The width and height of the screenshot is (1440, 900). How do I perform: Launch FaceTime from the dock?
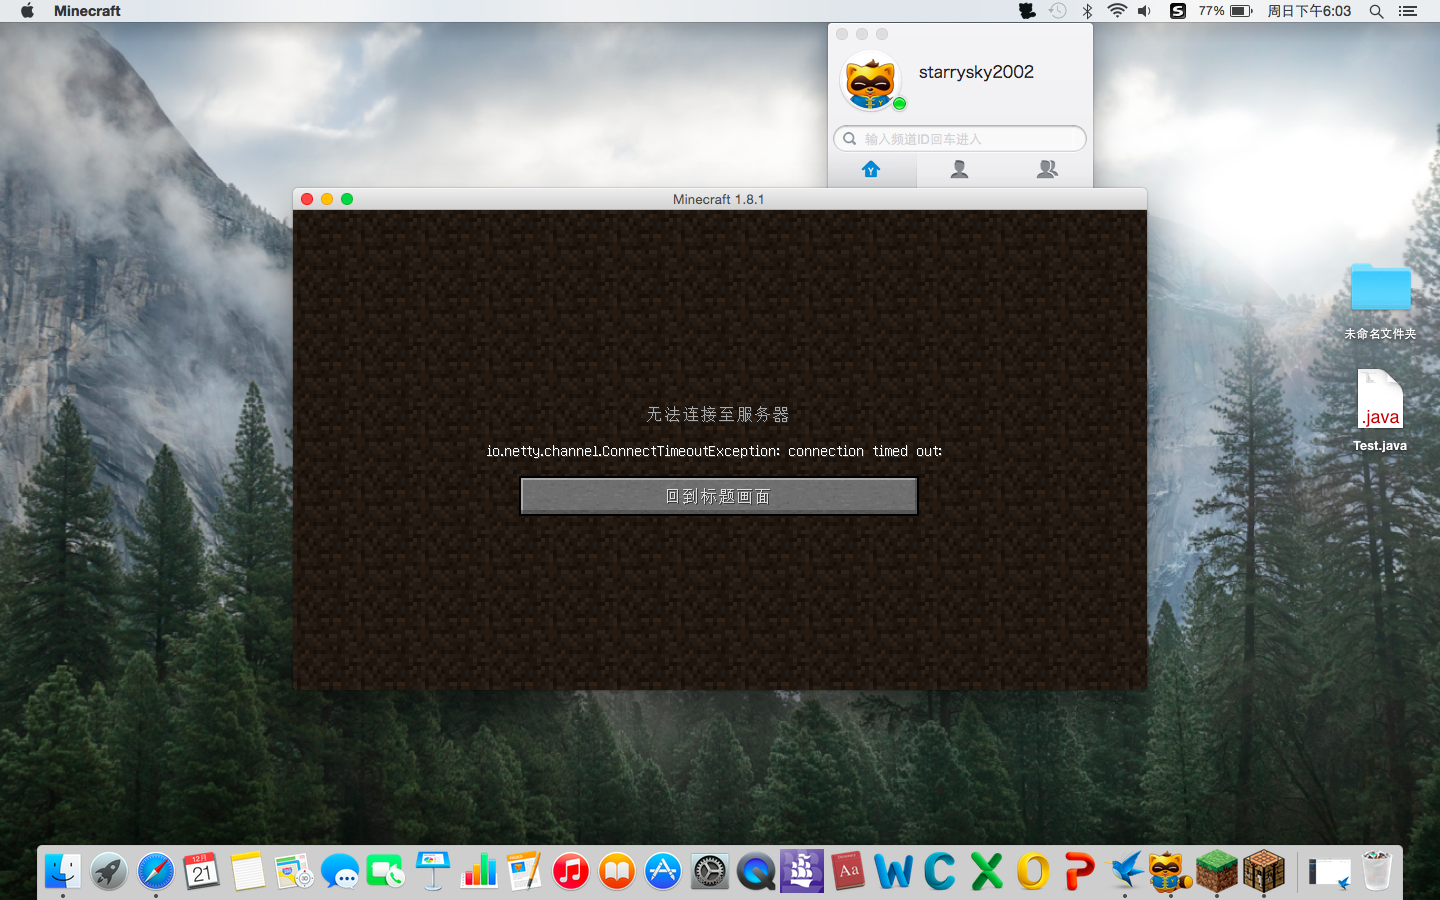[x=386, y=871]
